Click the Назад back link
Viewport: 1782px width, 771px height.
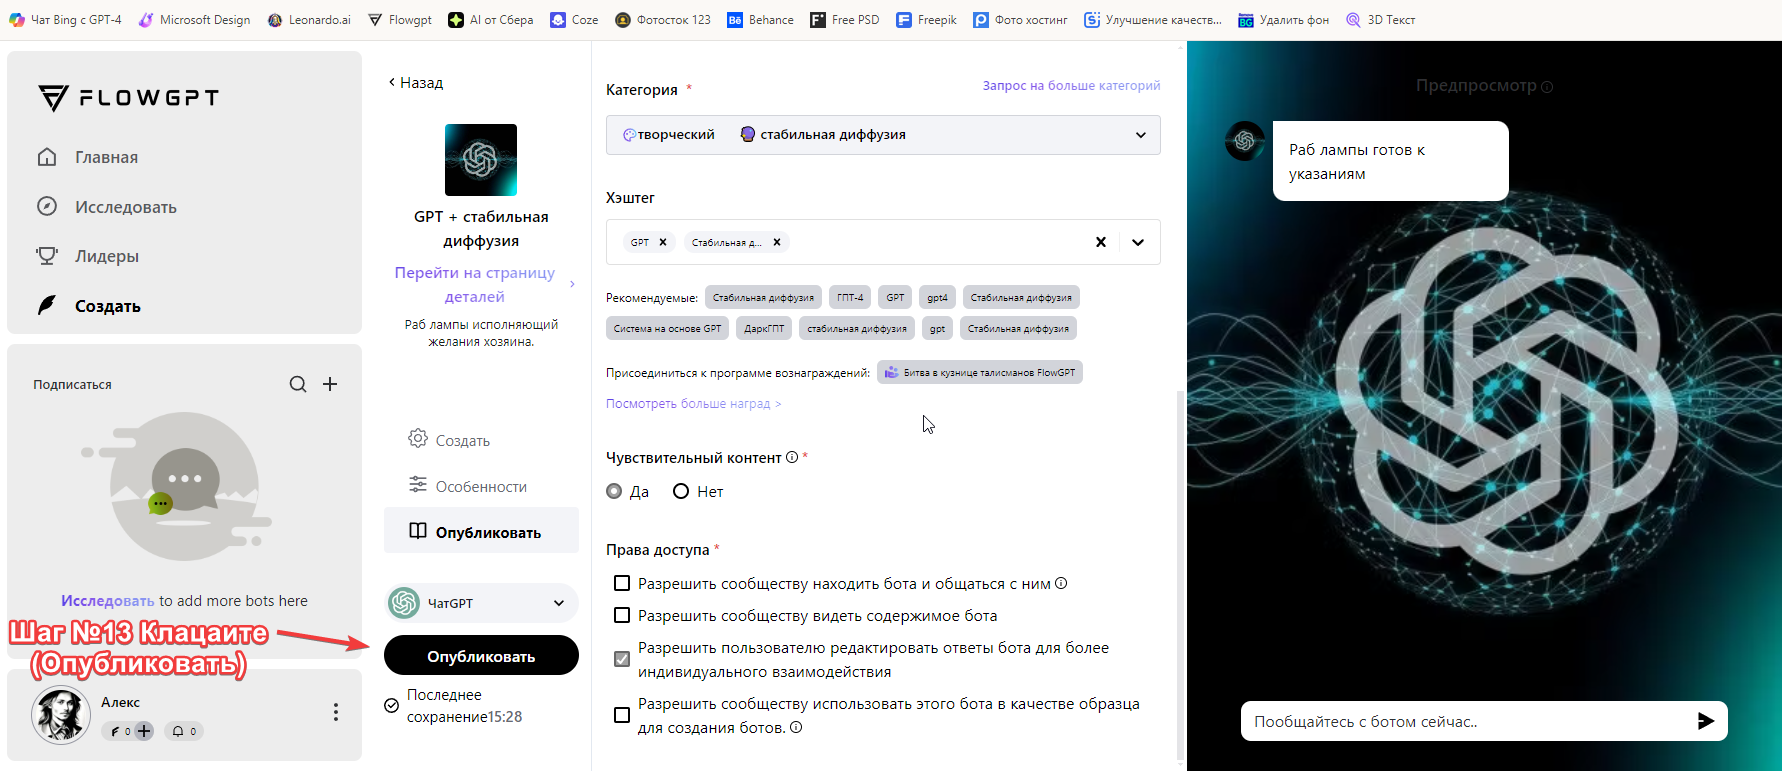tap(416, 83)
